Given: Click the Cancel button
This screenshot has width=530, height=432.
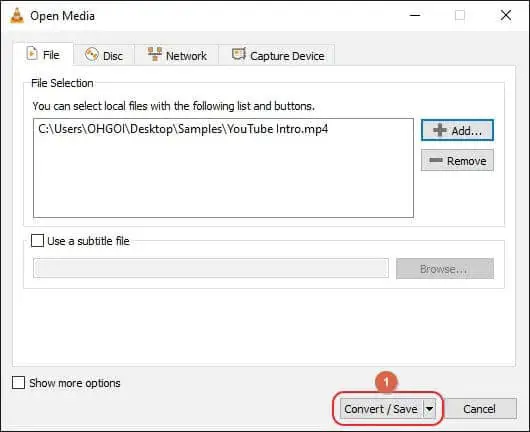Looking at the screenshot, I should [479, 409].
